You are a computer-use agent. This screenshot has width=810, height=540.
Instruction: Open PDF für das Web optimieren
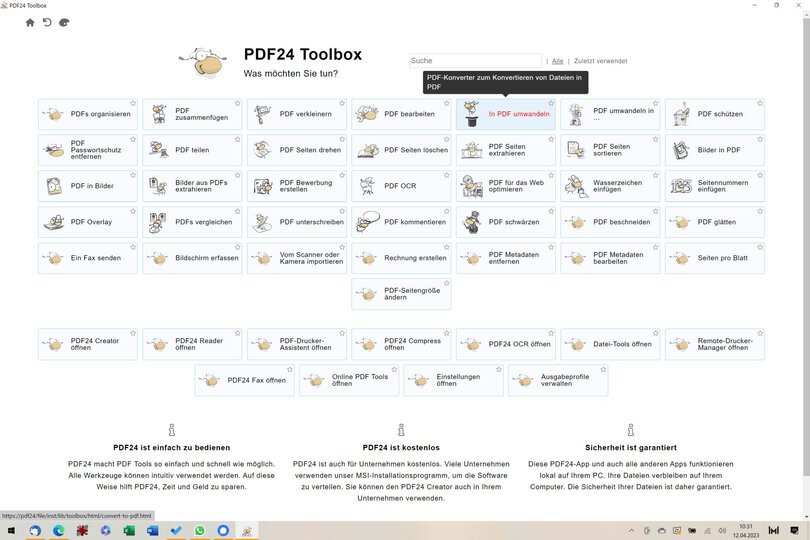click(x=506, y=186)
